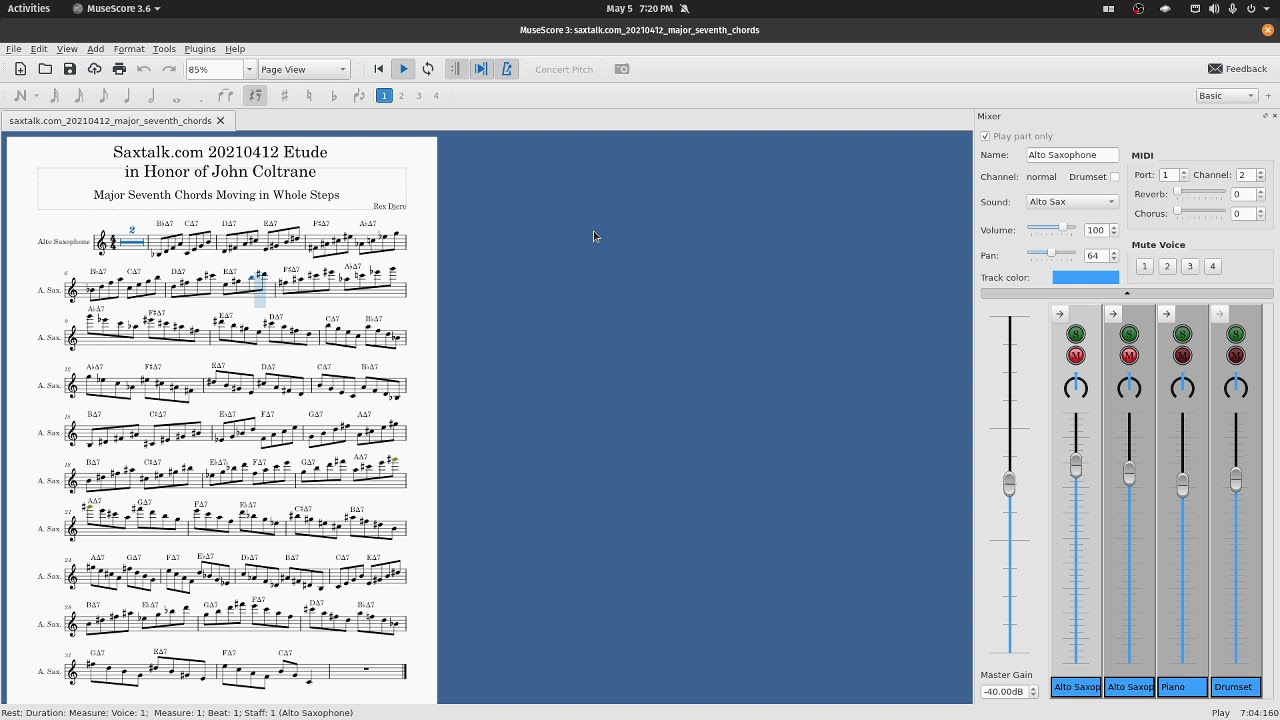
Task: Open GNOME Activities overview
Action: pyautogui.click(x=29, y=8)
